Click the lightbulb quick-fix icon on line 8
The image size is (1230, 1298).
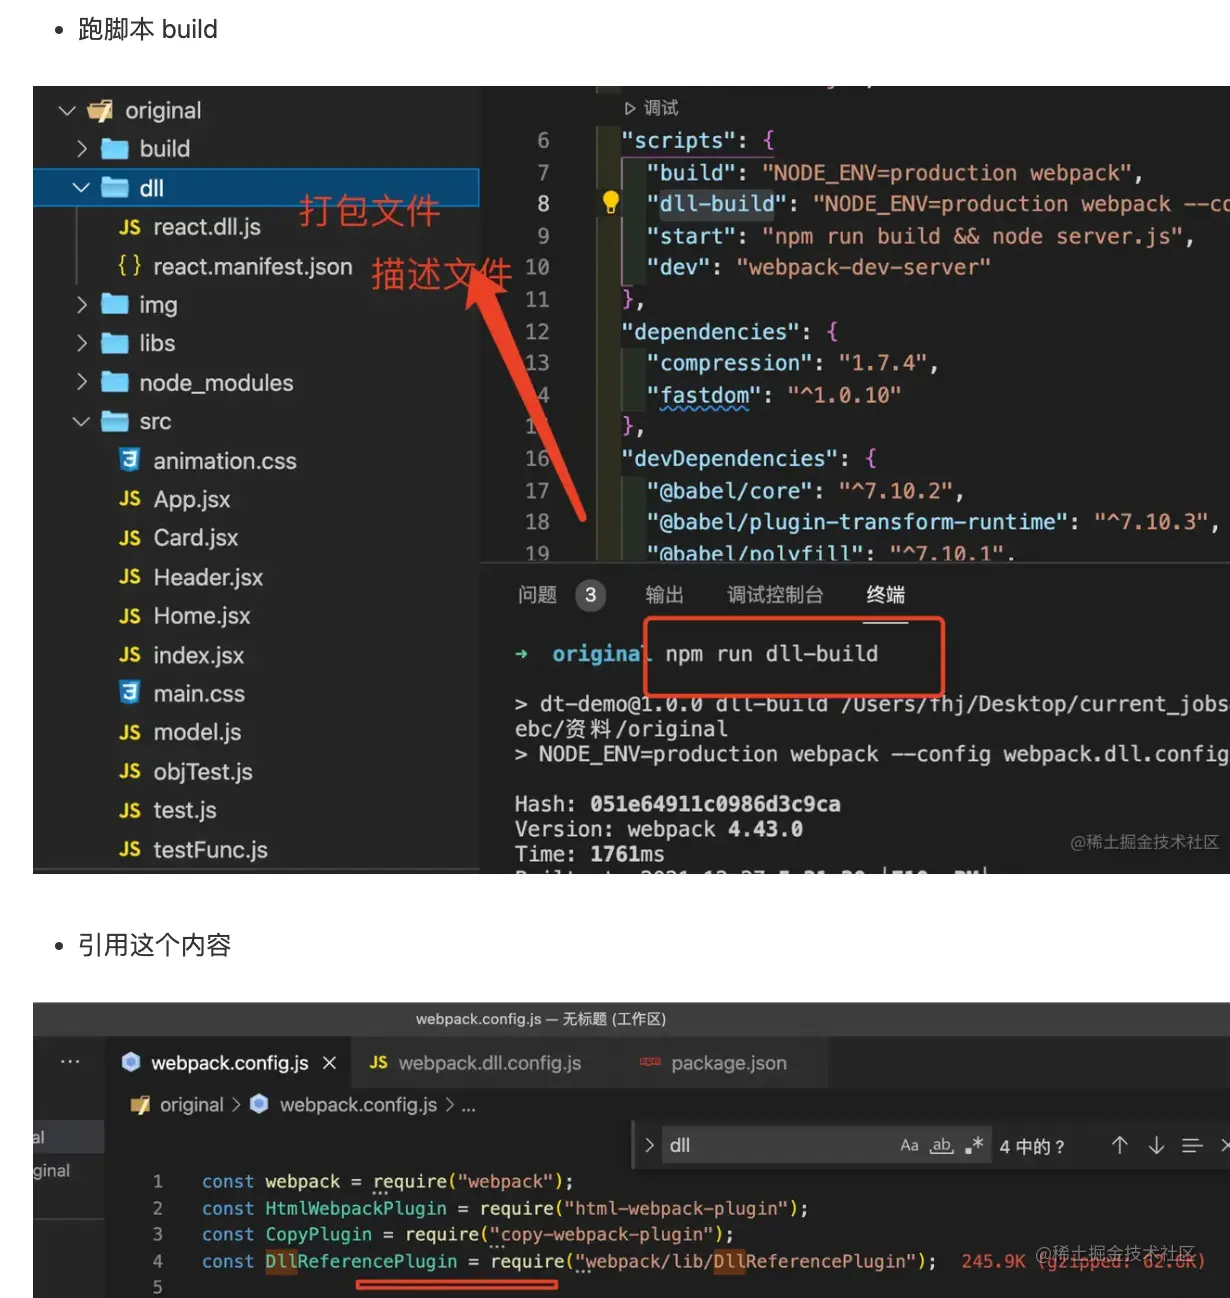click(611, 203)
